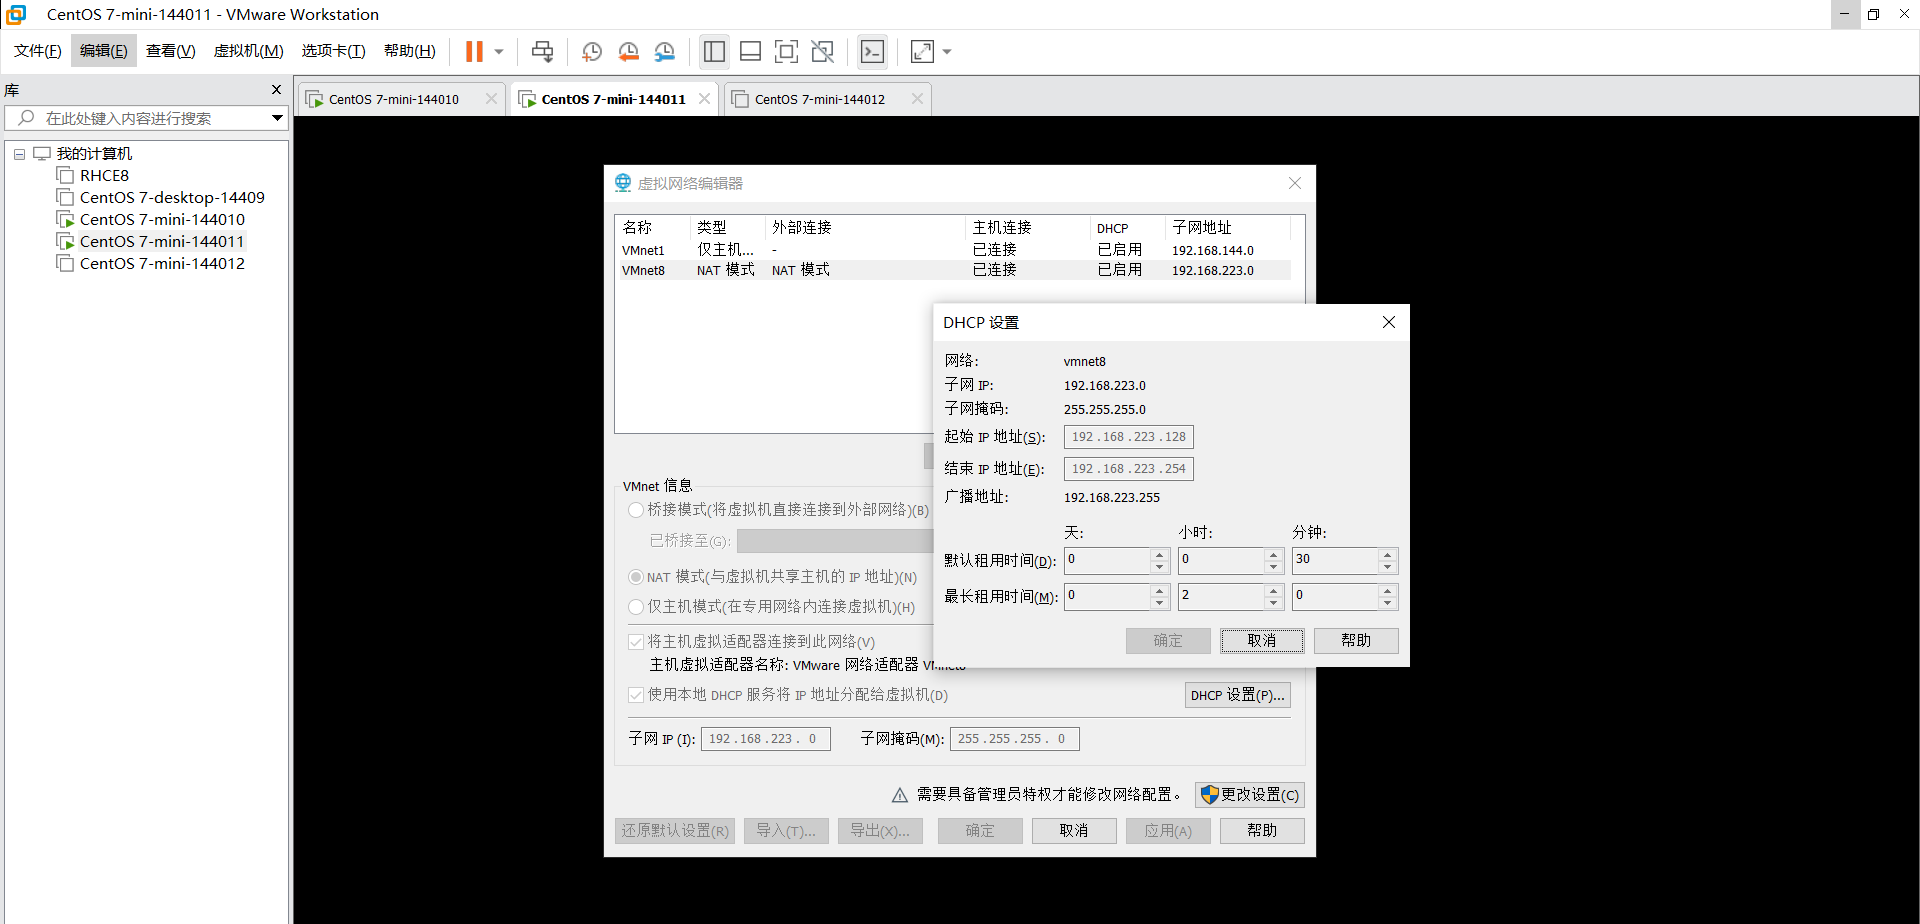This screenshot has width=1920, height=924.
Task: Open the snapshot manager toolbar icon
Action: coord(665,51)
